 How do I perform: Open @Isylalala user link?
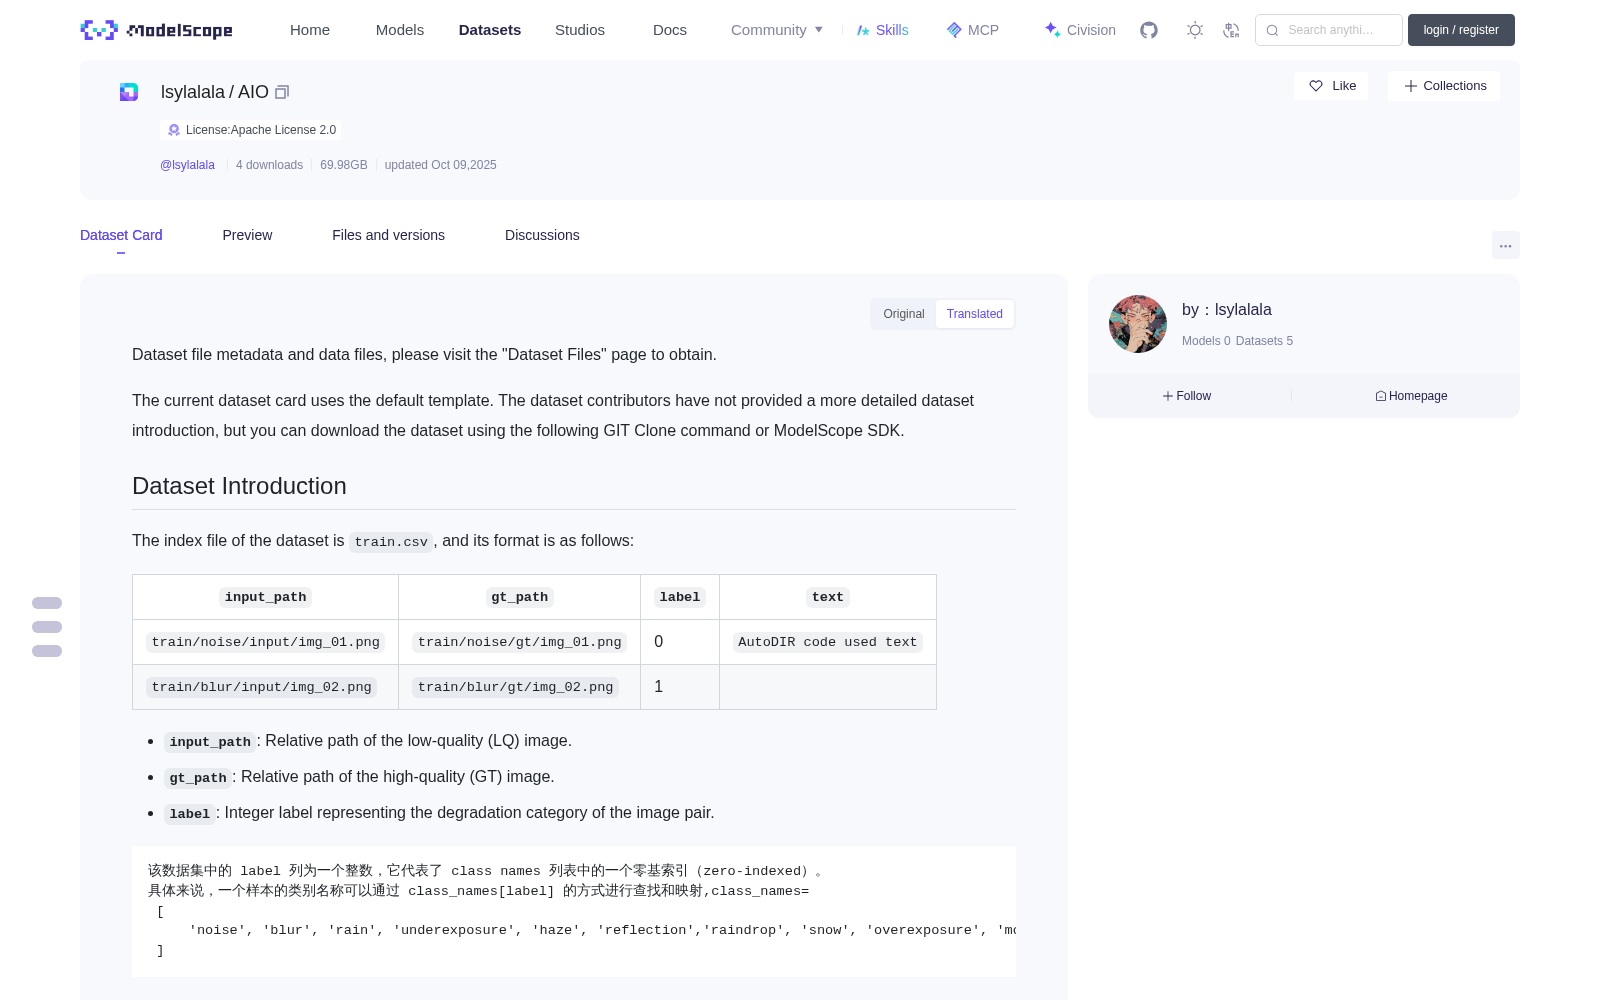coord(187,165)
